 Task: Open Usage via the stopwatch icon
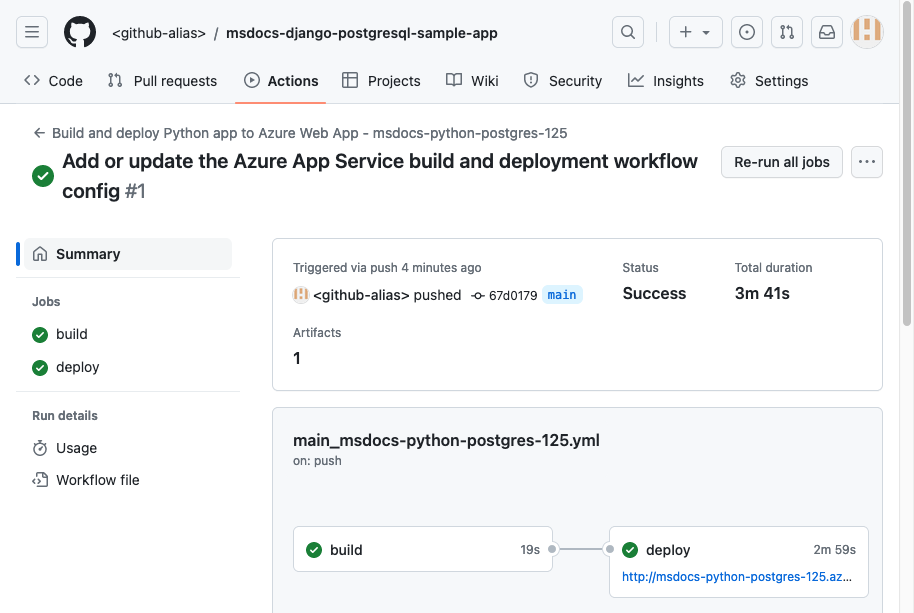(x=41, y=448)
